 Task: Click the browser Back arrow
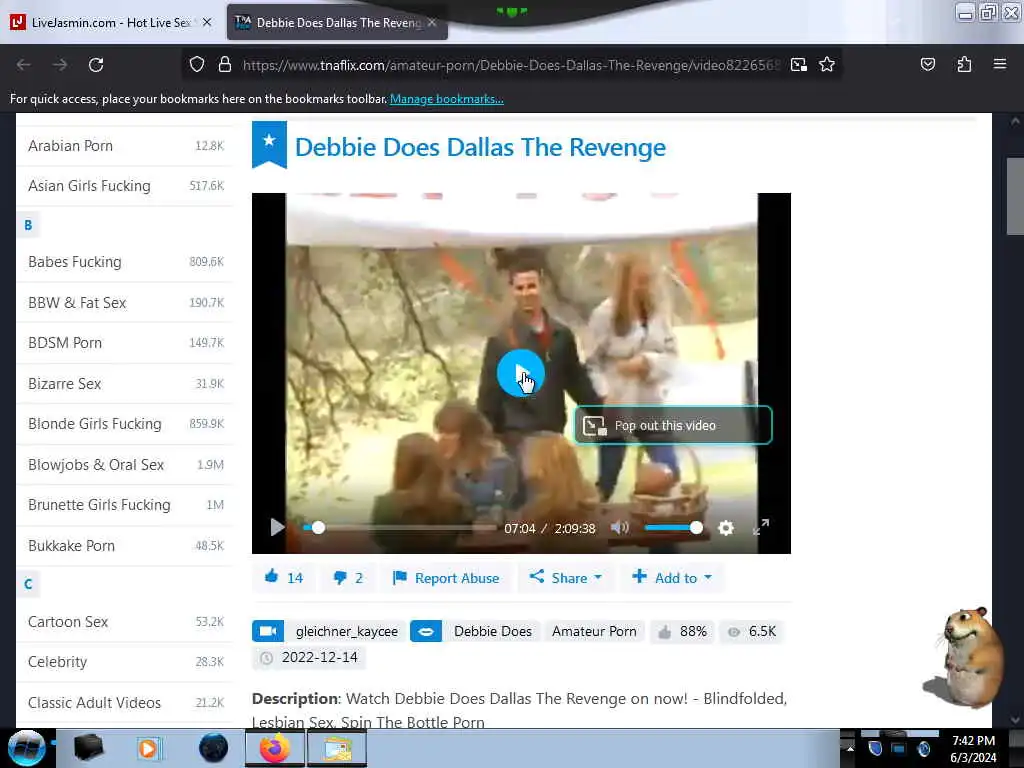point(24,65)
